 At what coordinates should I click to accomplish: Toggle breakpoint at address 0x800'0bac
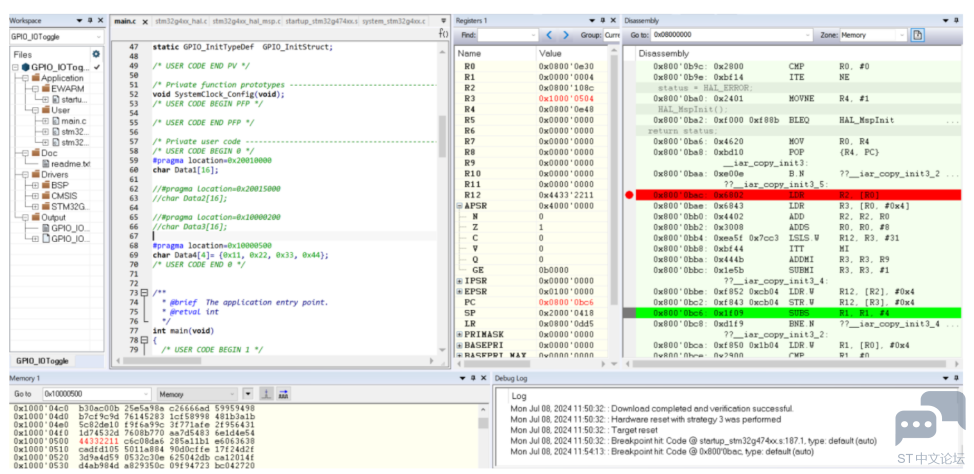(629, 195)
